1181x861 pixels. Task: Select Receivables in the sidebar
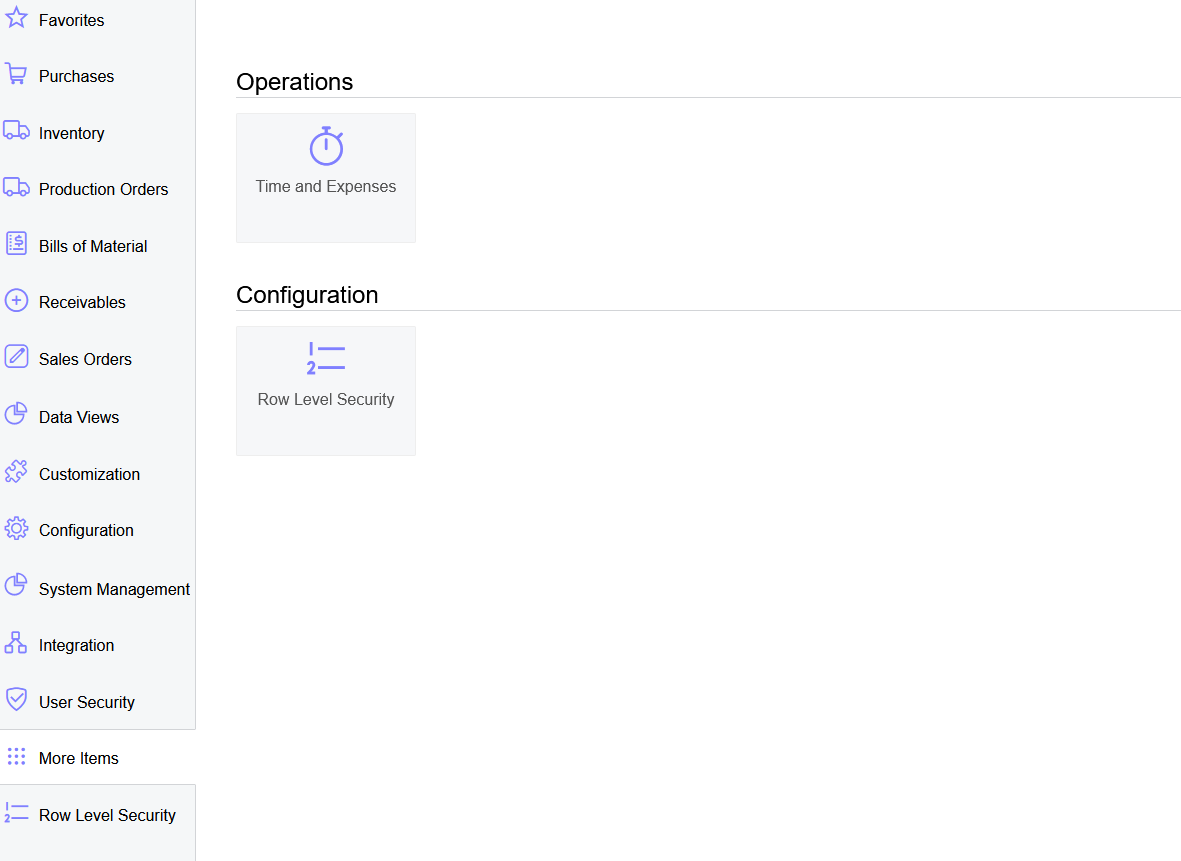[x=82, y=302]
